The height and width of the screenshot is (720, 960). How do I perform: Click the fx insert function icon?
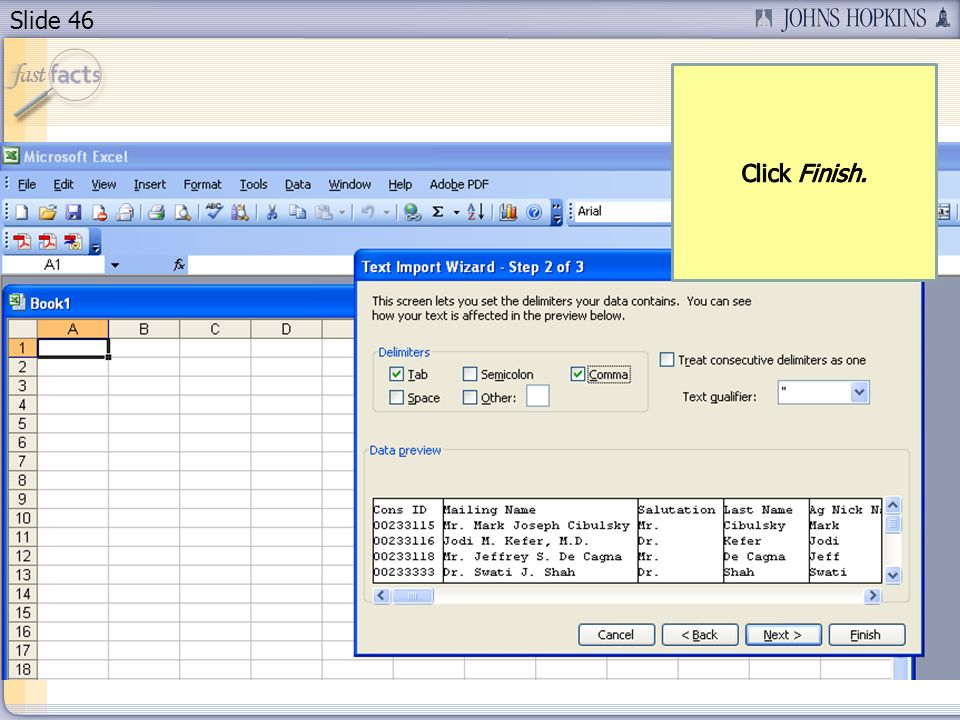(179, 264)
